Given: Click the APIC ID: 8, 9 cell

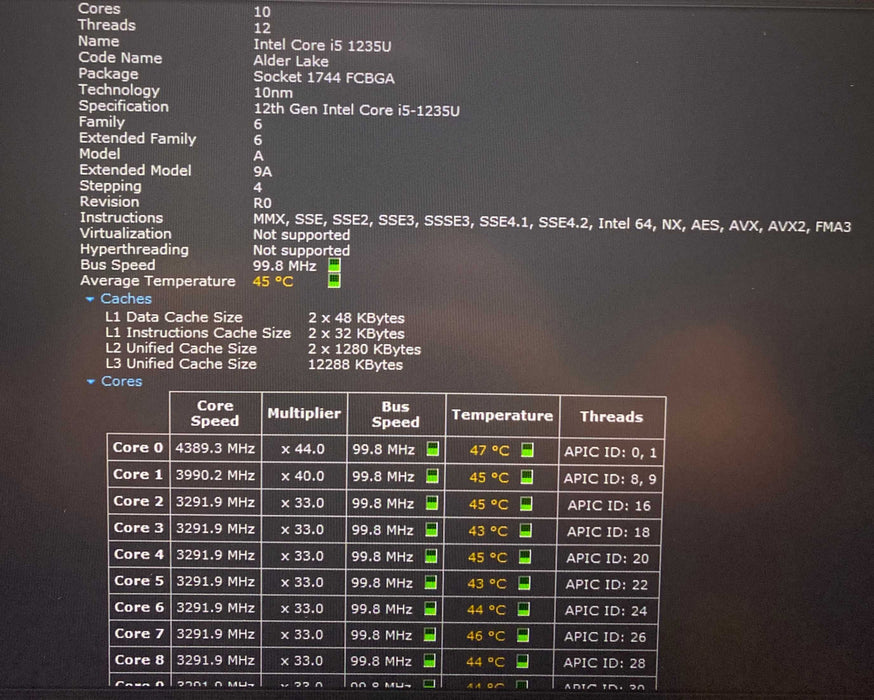Looking at the screenshot, I should pos(610,478).
